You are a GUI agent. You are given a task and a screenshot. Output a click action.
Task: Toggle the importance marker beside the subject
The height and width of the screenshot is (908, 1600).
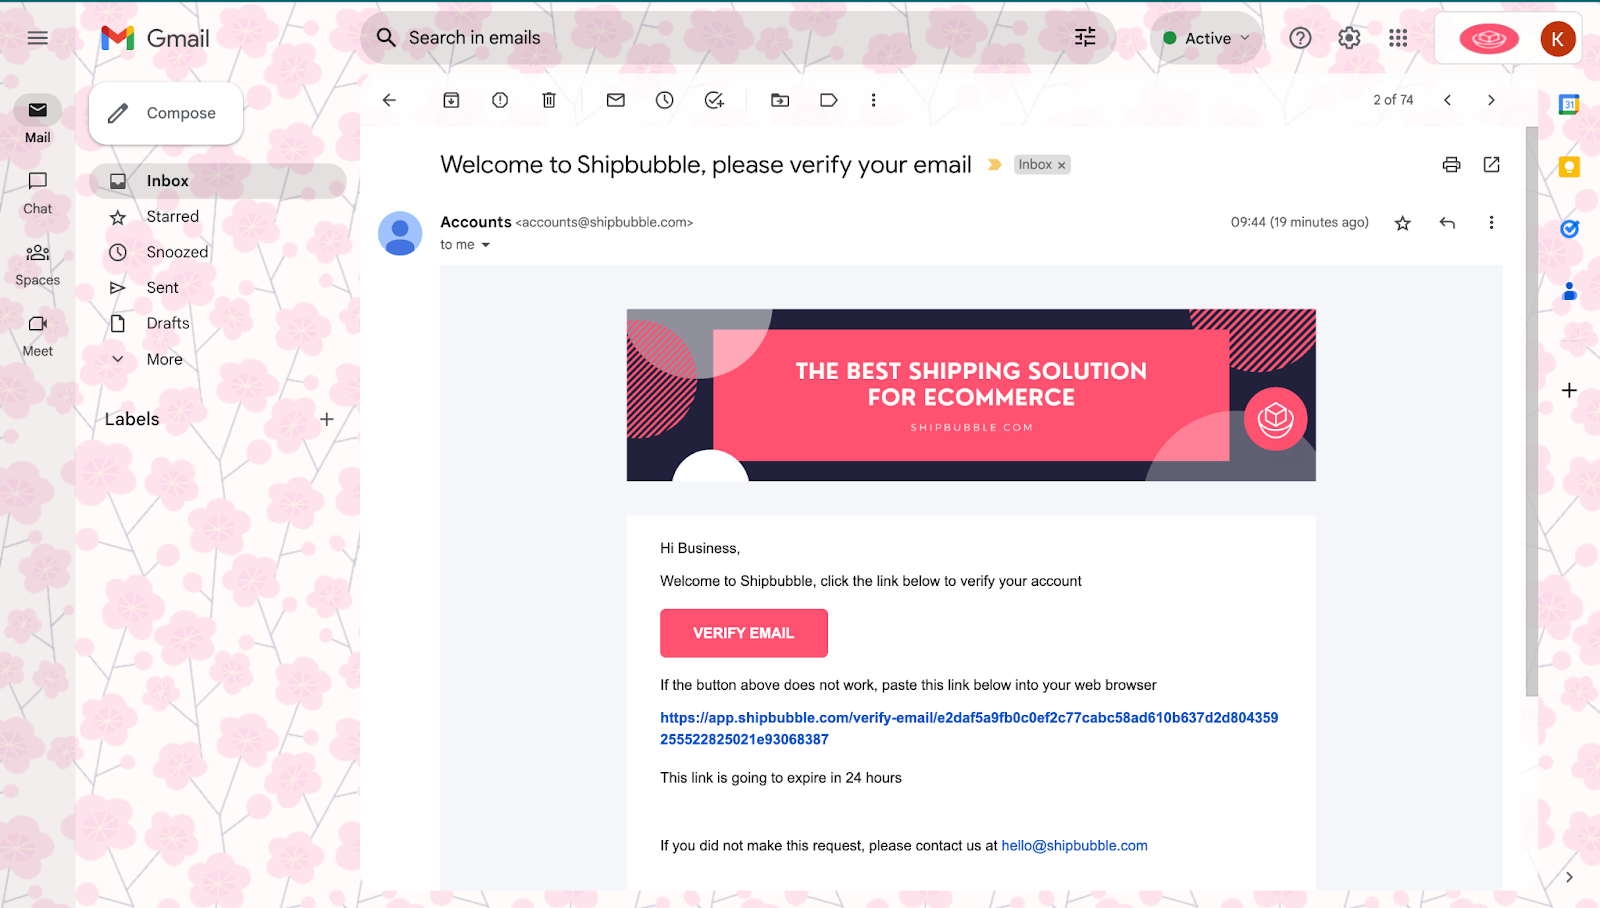(x=994, y=165)
